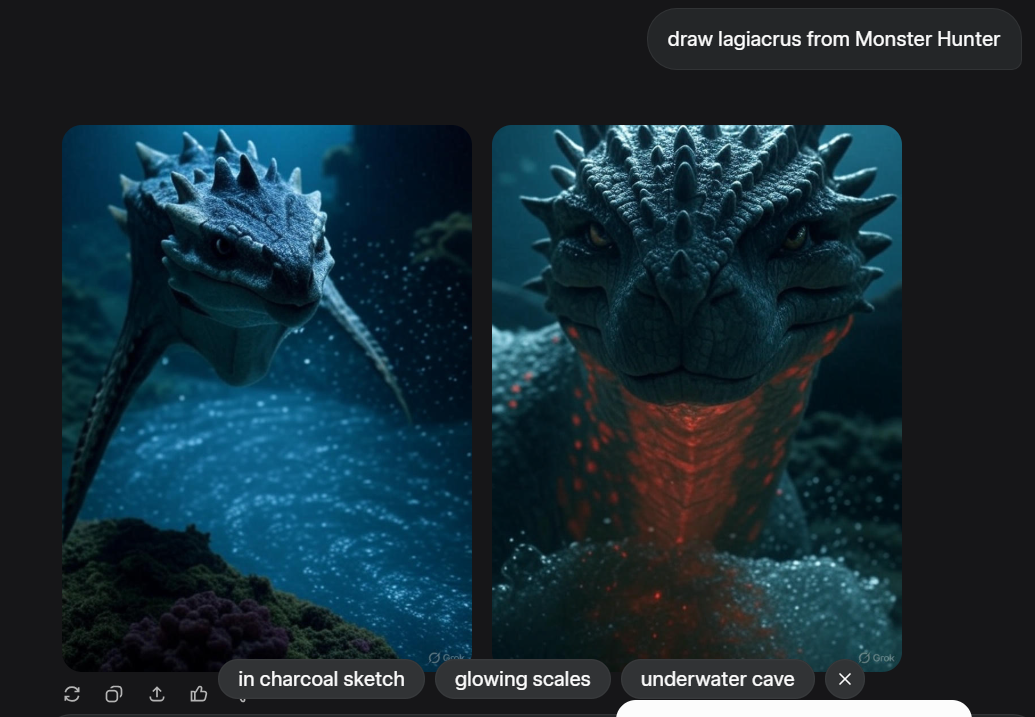Dismiss the suggestion chips with the X
Viewport: 1035px width, 717px height.
[845, 679]
